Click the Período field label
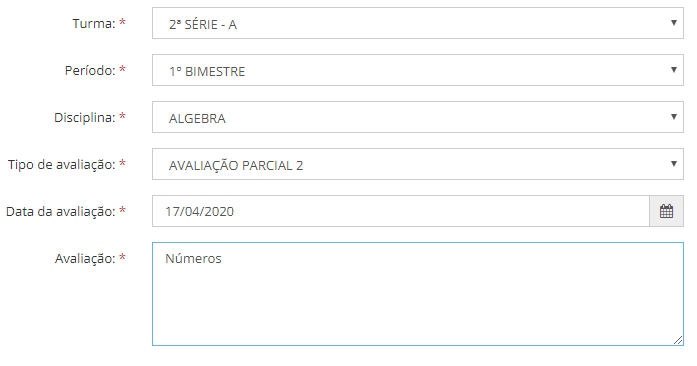The height and width of the screenshot is (366, 697). [x=90, y=70]
